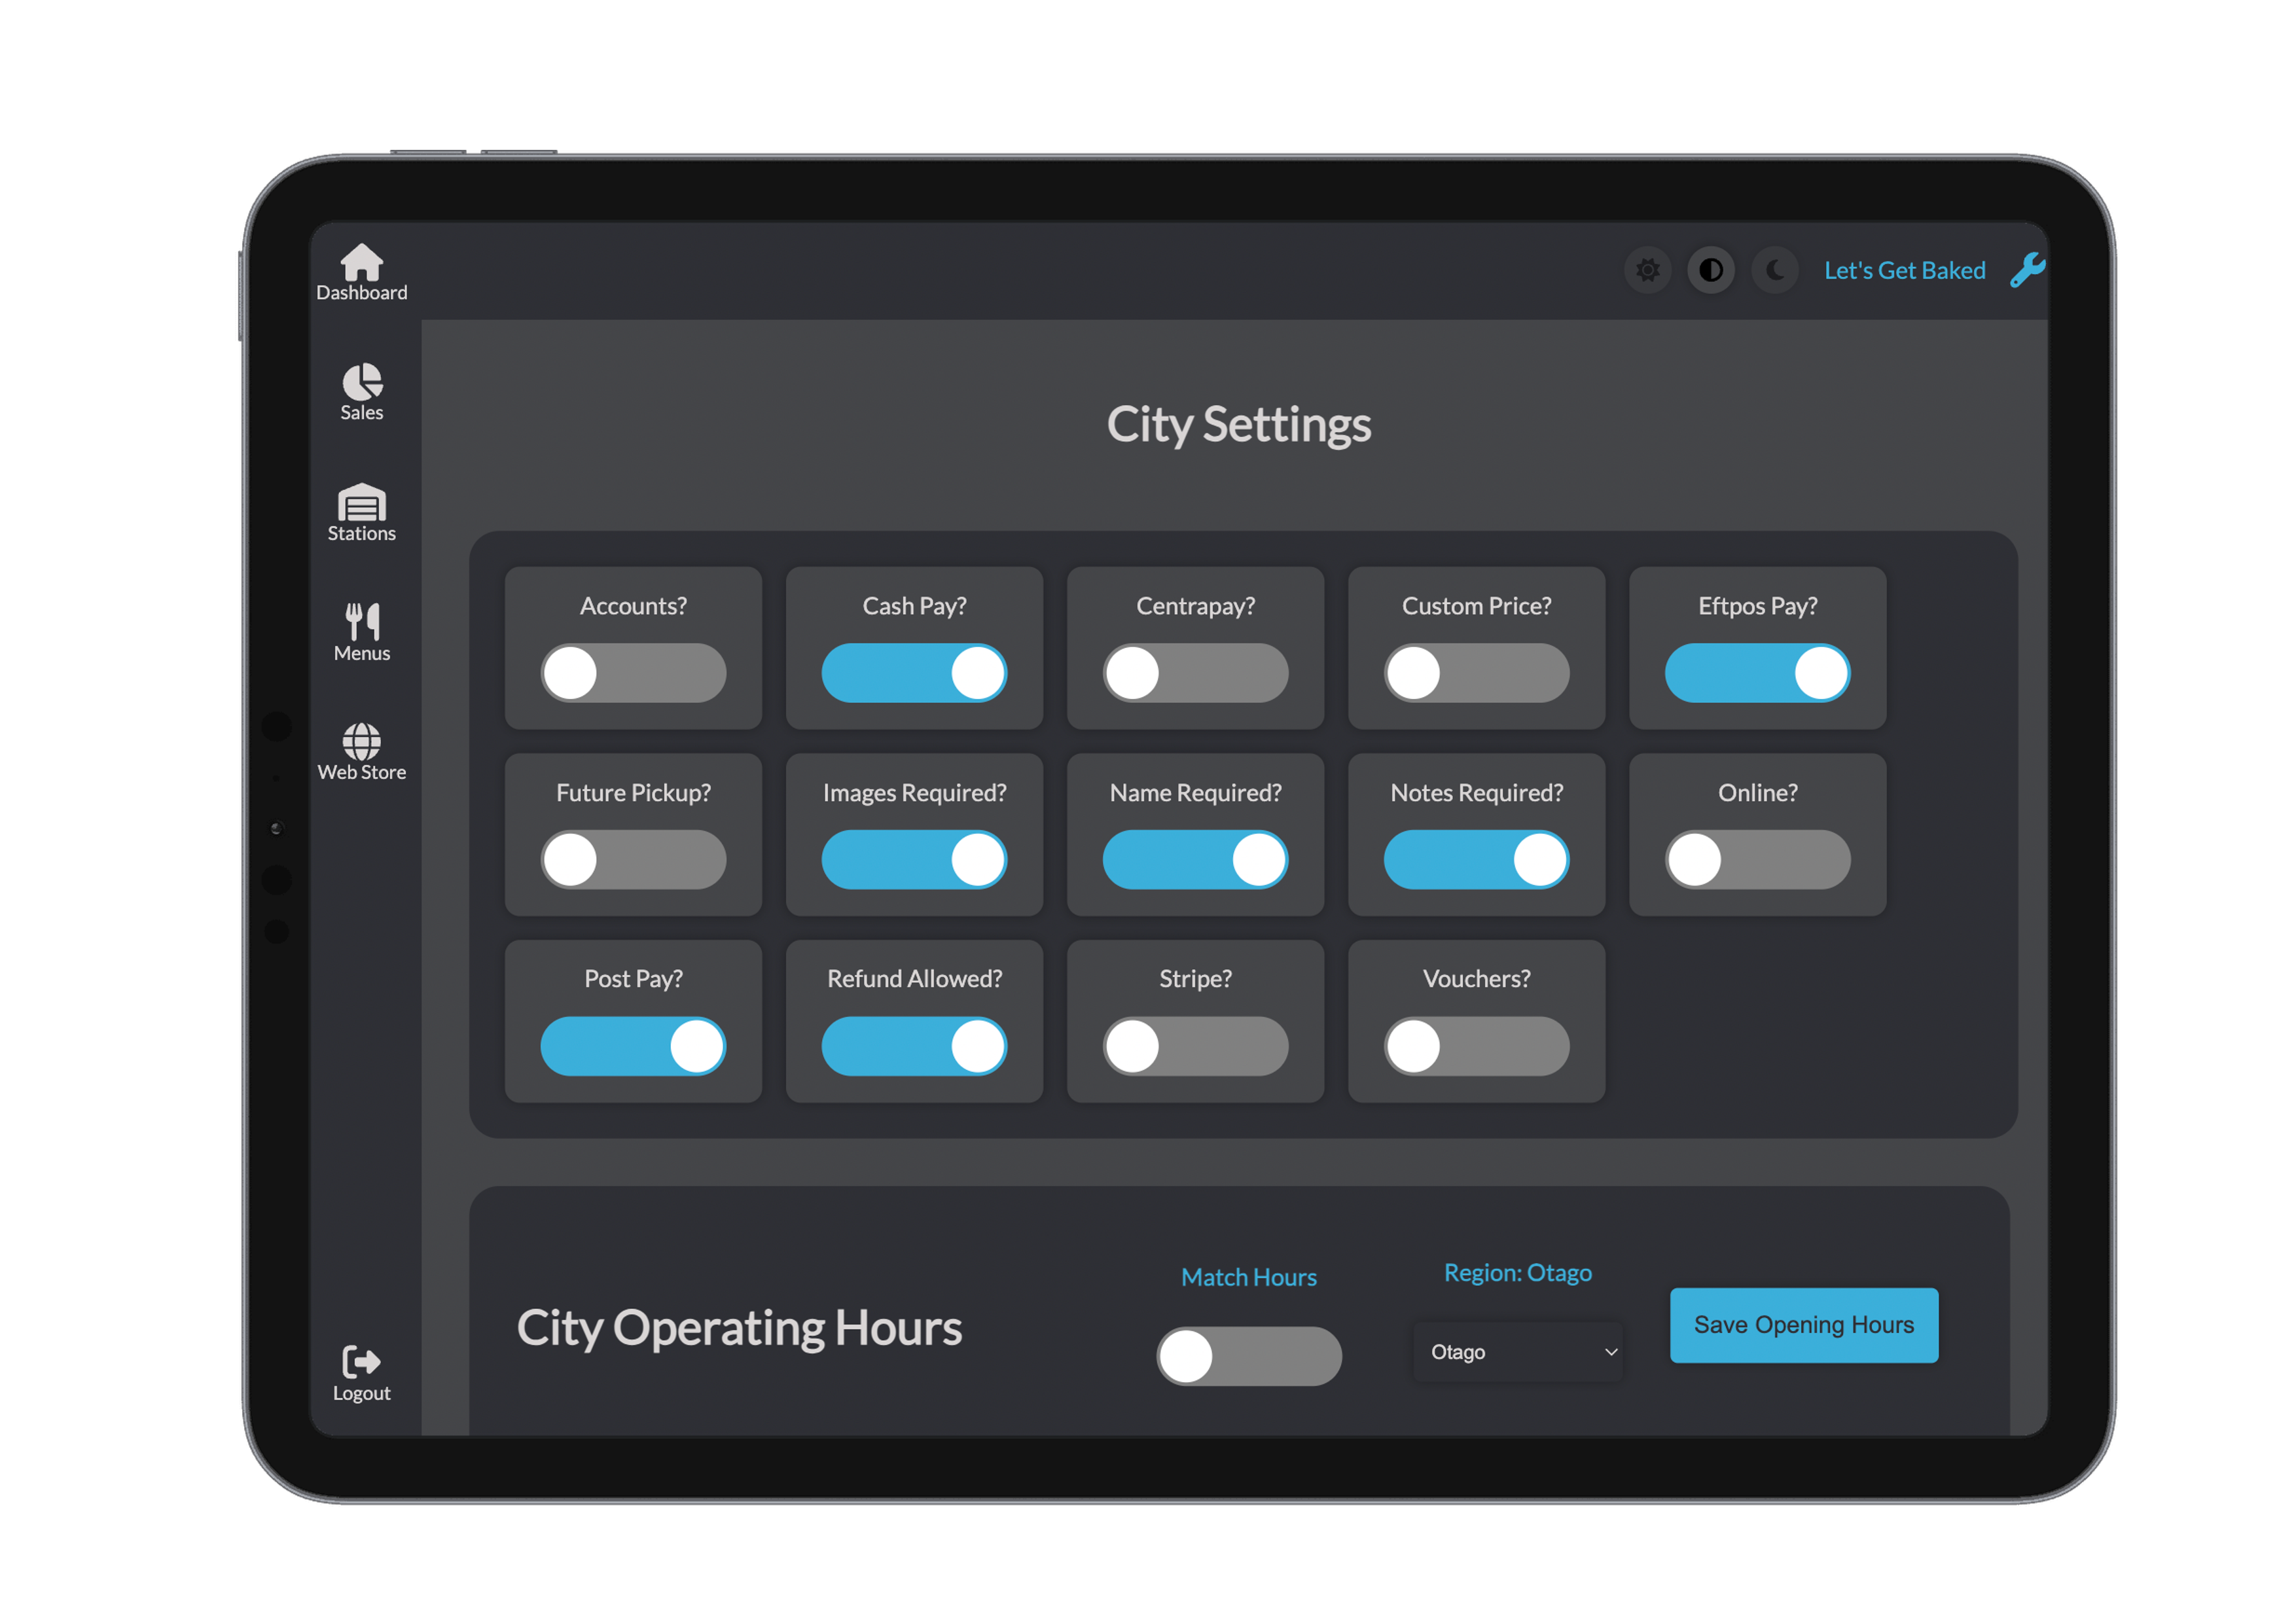
Task: Open the Dashboard home icon
Action: [x=361, y=263]
